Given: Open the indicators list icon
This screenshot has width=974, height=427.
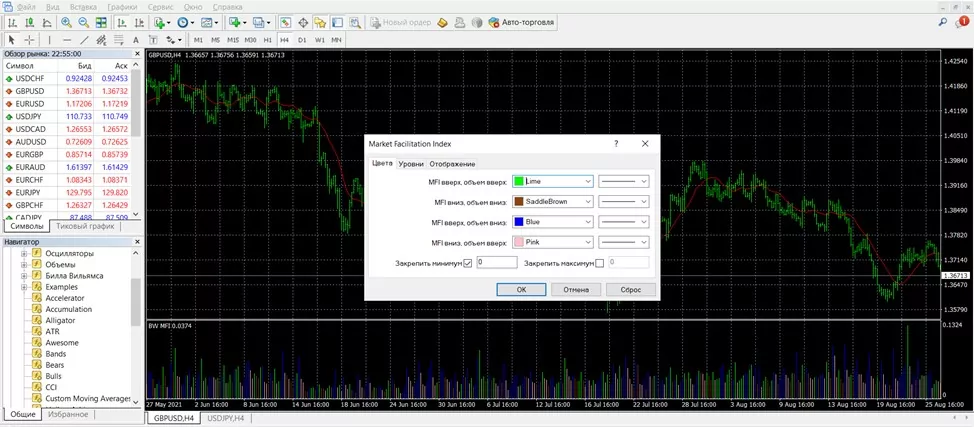Looking at the screenshot, I should point(162,23).
